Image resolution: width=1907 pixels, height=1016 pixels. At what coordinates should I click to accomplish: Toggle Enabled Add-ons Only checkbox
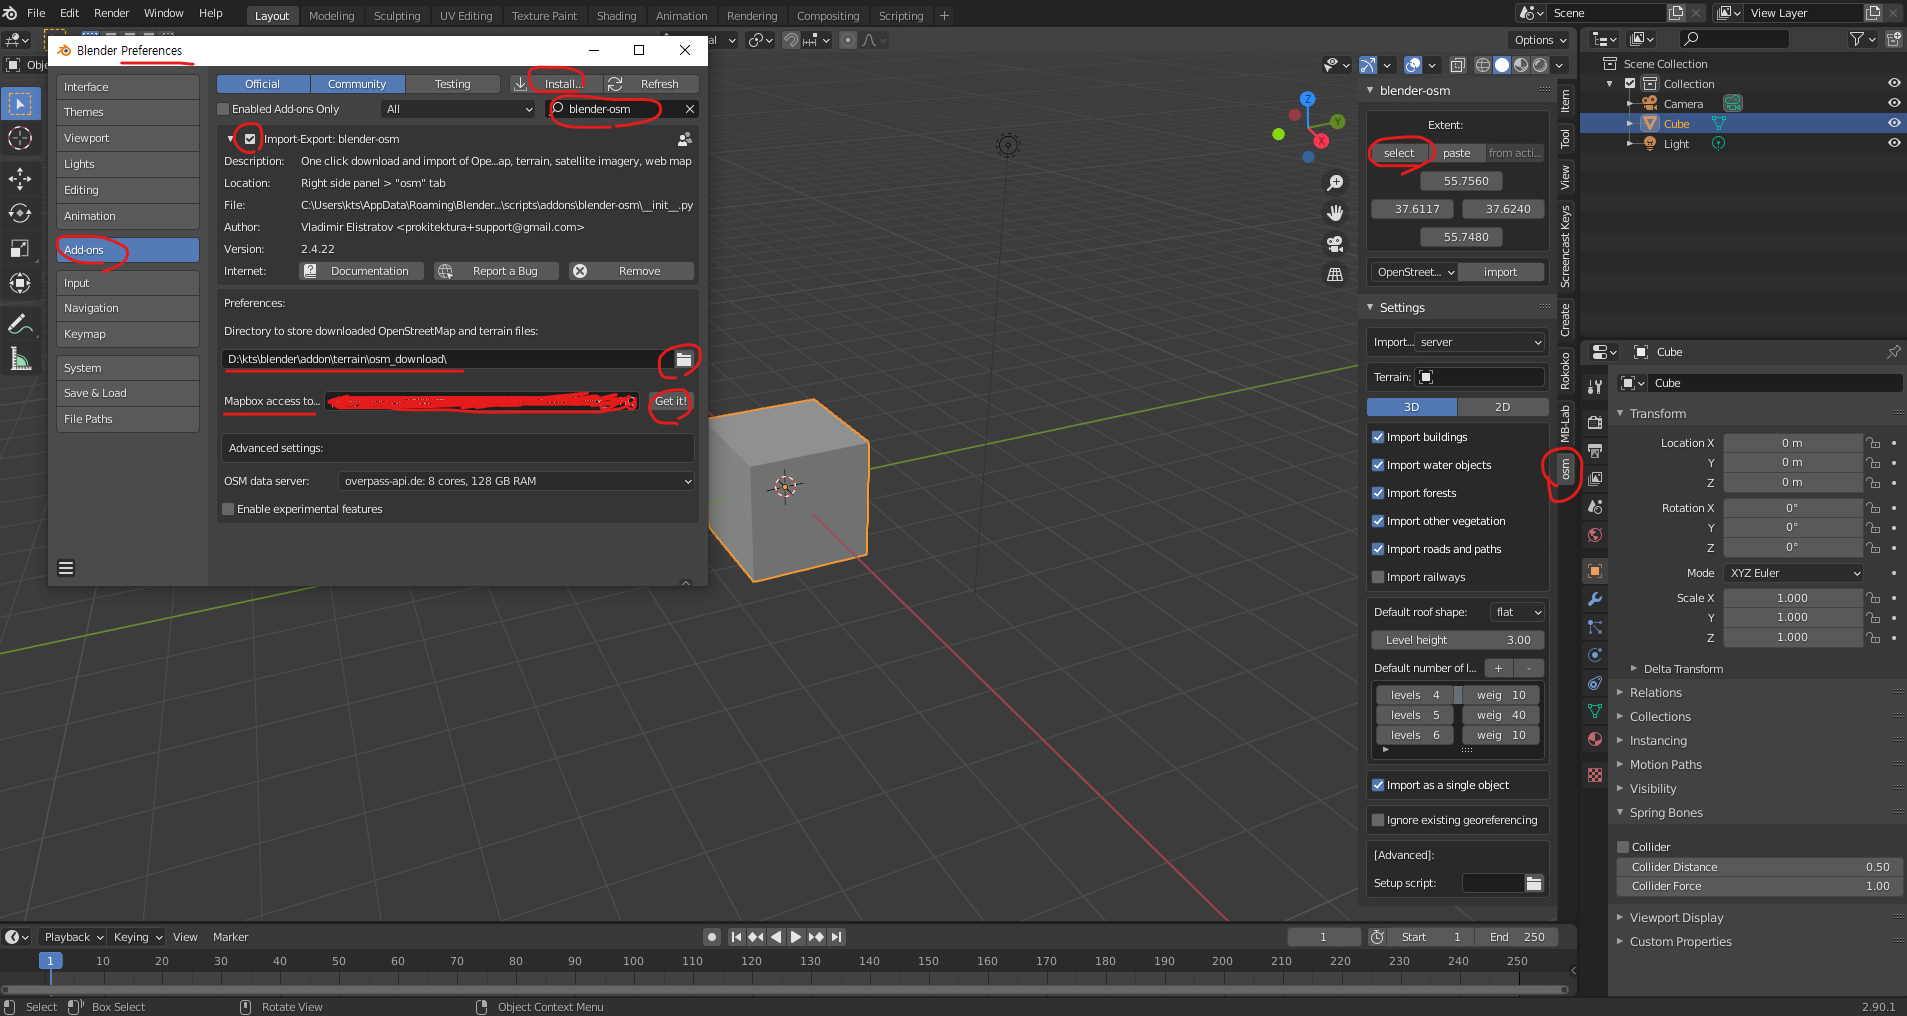pyautogui.click(x=224, y=109)
